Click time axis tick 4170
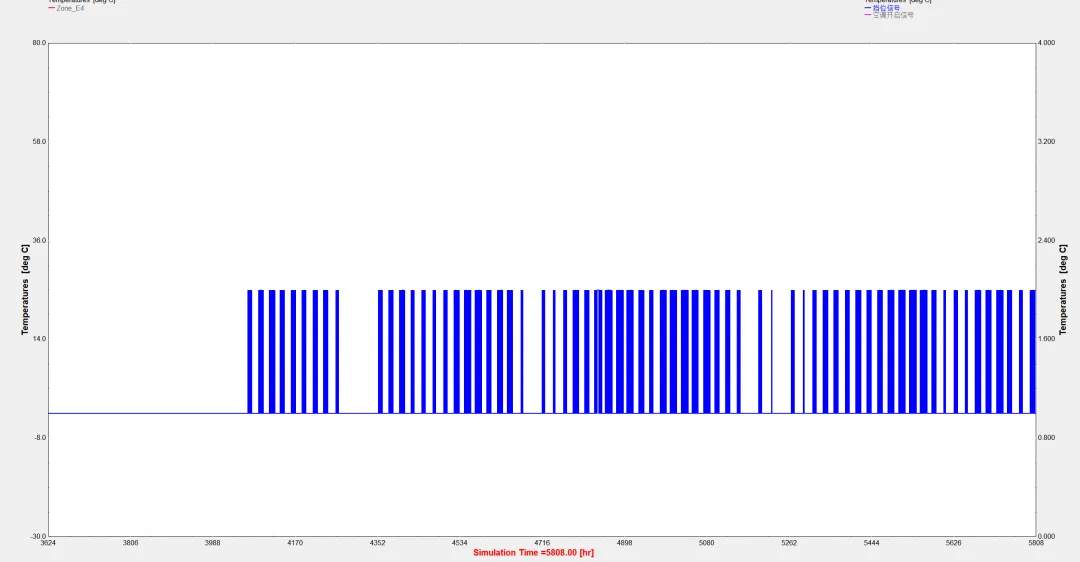This screenshot has width=1080, height=562. pyautogui.click(x=295, y=543)
